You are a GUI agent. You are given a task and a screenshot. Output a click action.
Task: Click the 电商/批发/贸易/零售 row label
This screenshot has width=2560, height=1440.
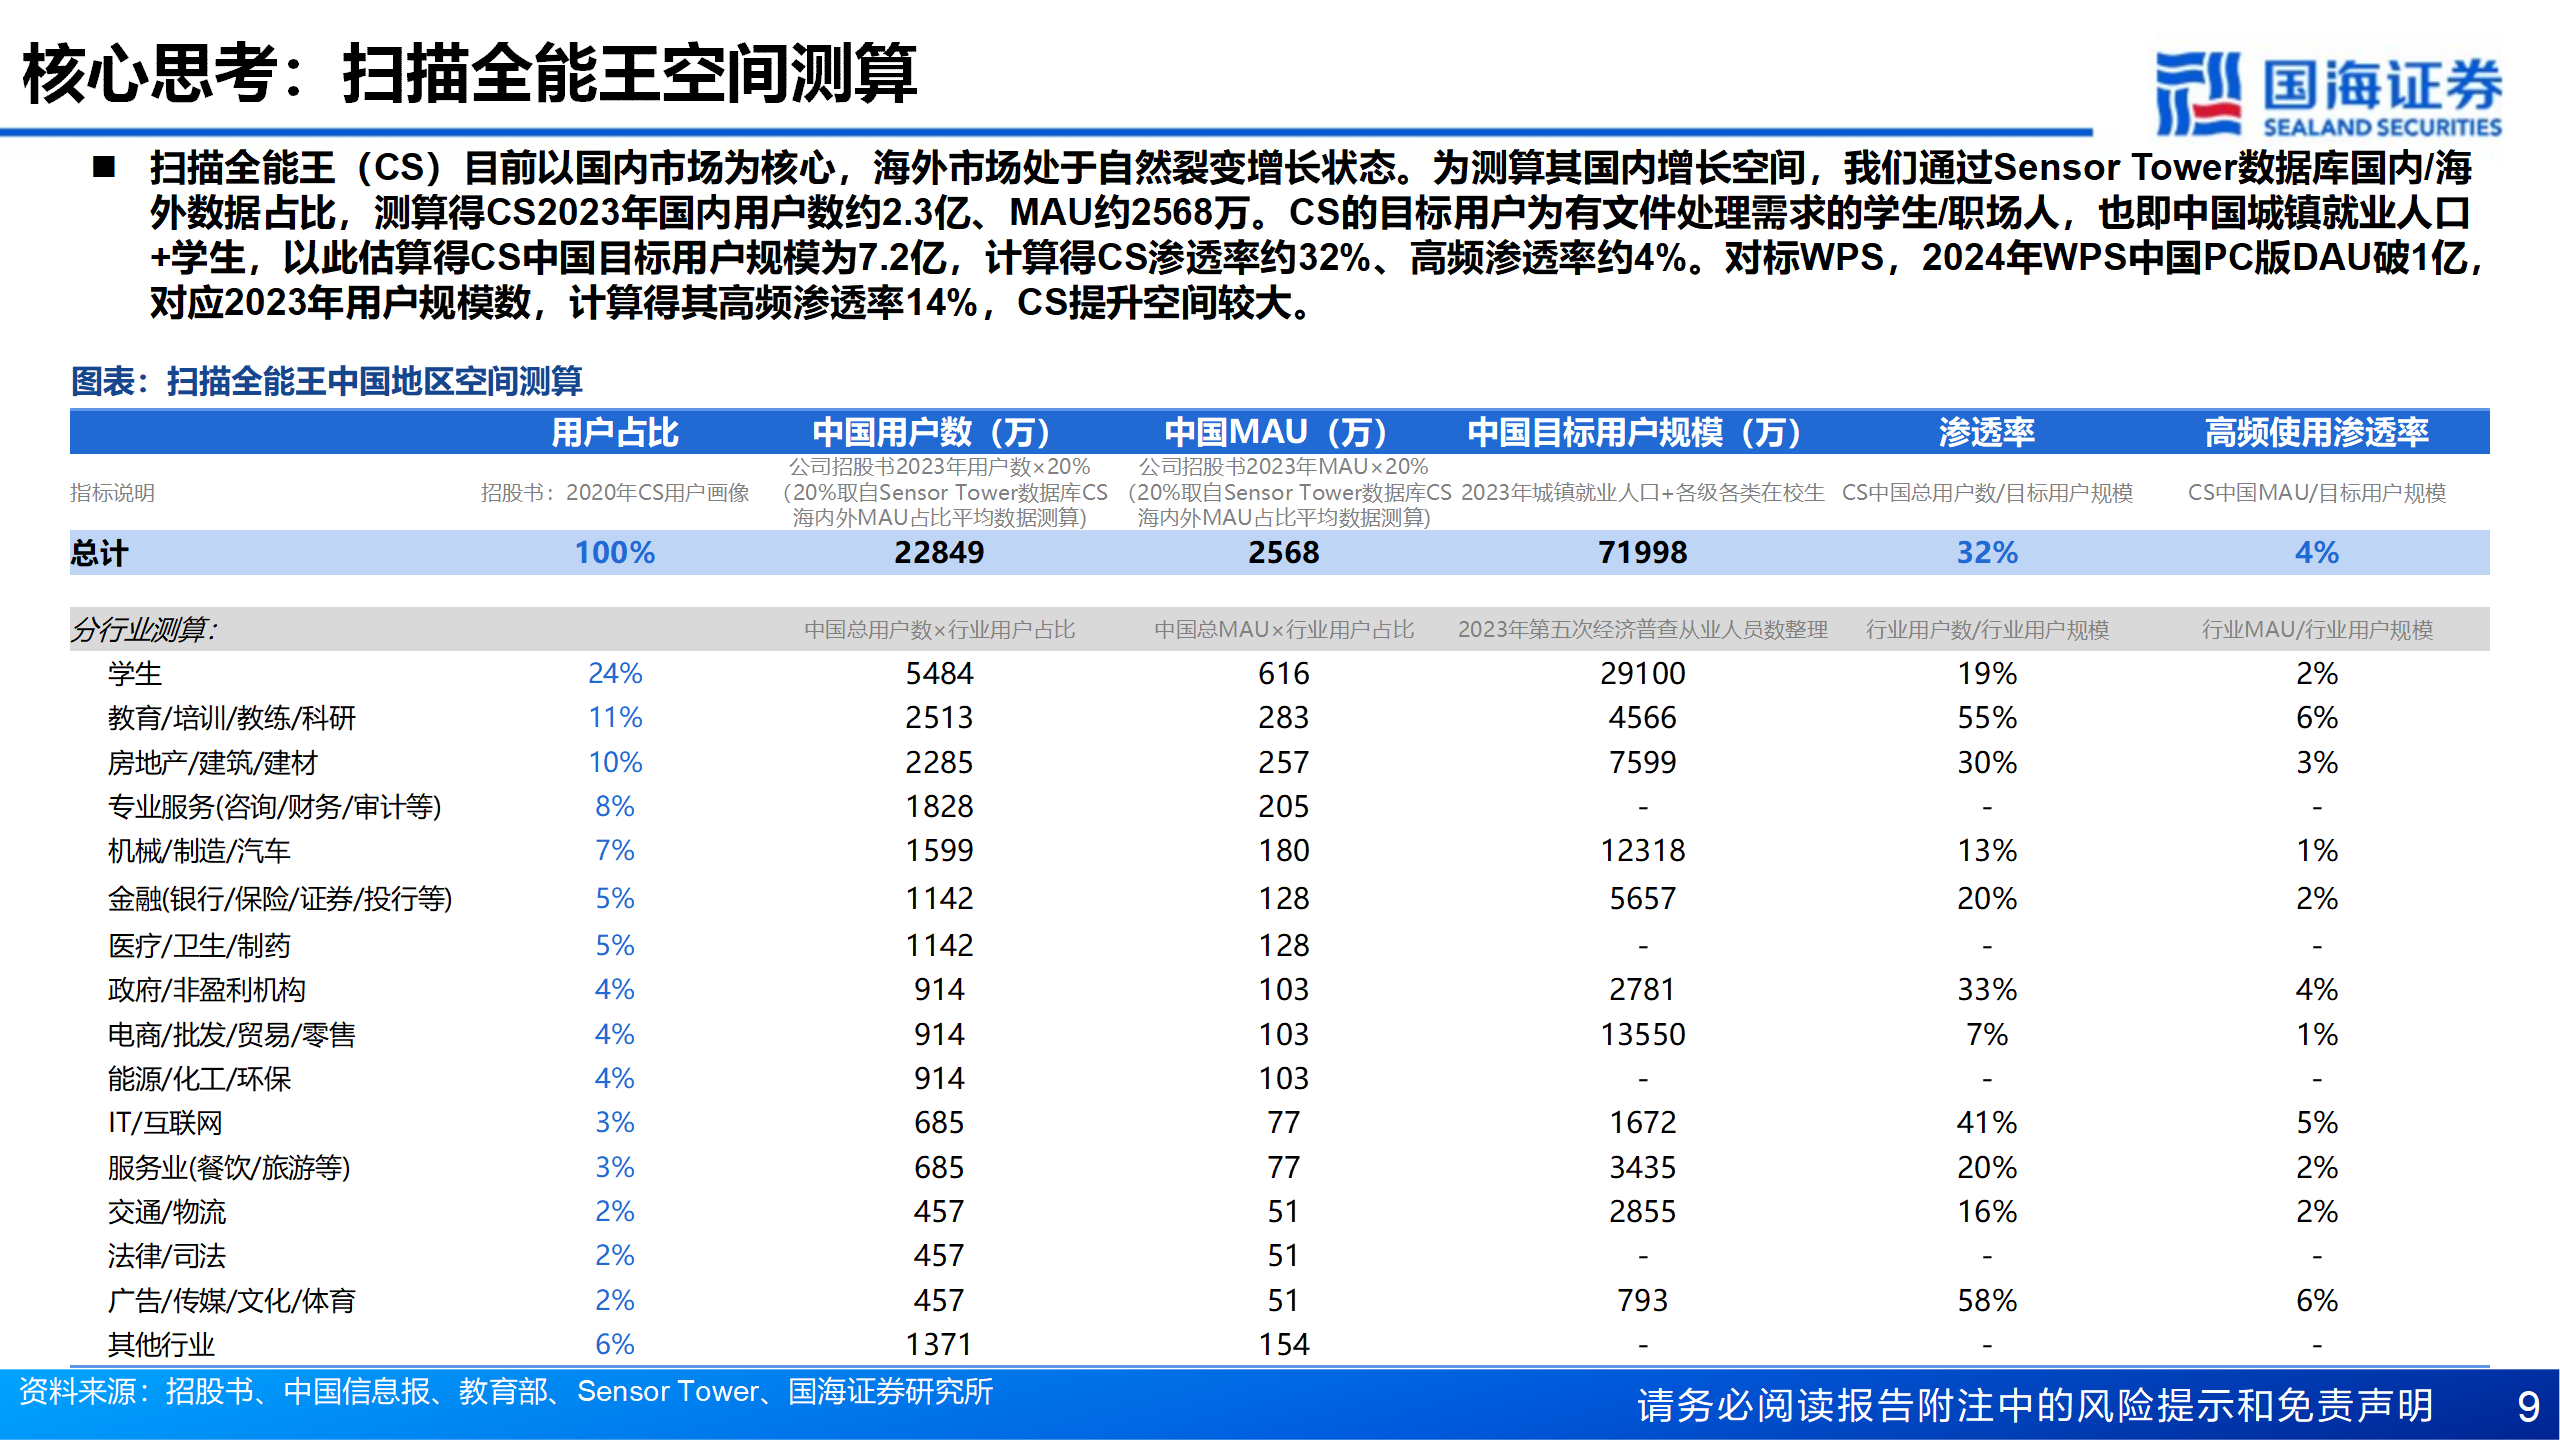point(232,1035)
